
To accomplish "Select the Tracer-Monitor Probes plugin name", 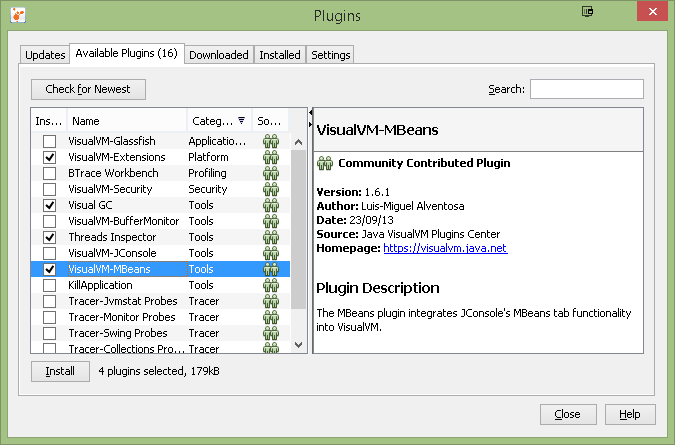I will (x=122, y=317).
